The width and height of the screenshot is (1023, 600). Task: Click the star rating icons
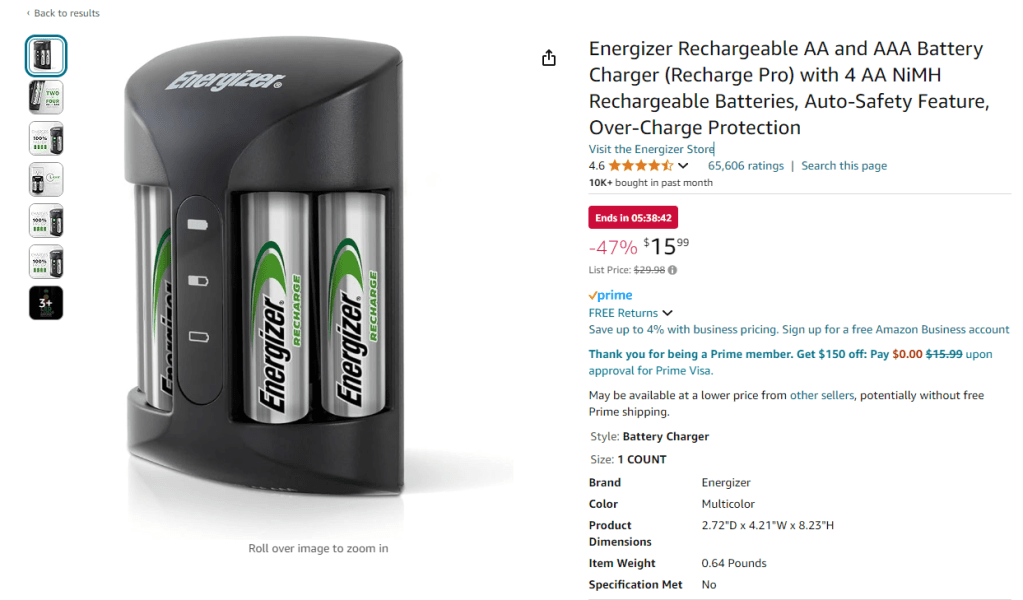pyautogui.click(x=641, y=166)
